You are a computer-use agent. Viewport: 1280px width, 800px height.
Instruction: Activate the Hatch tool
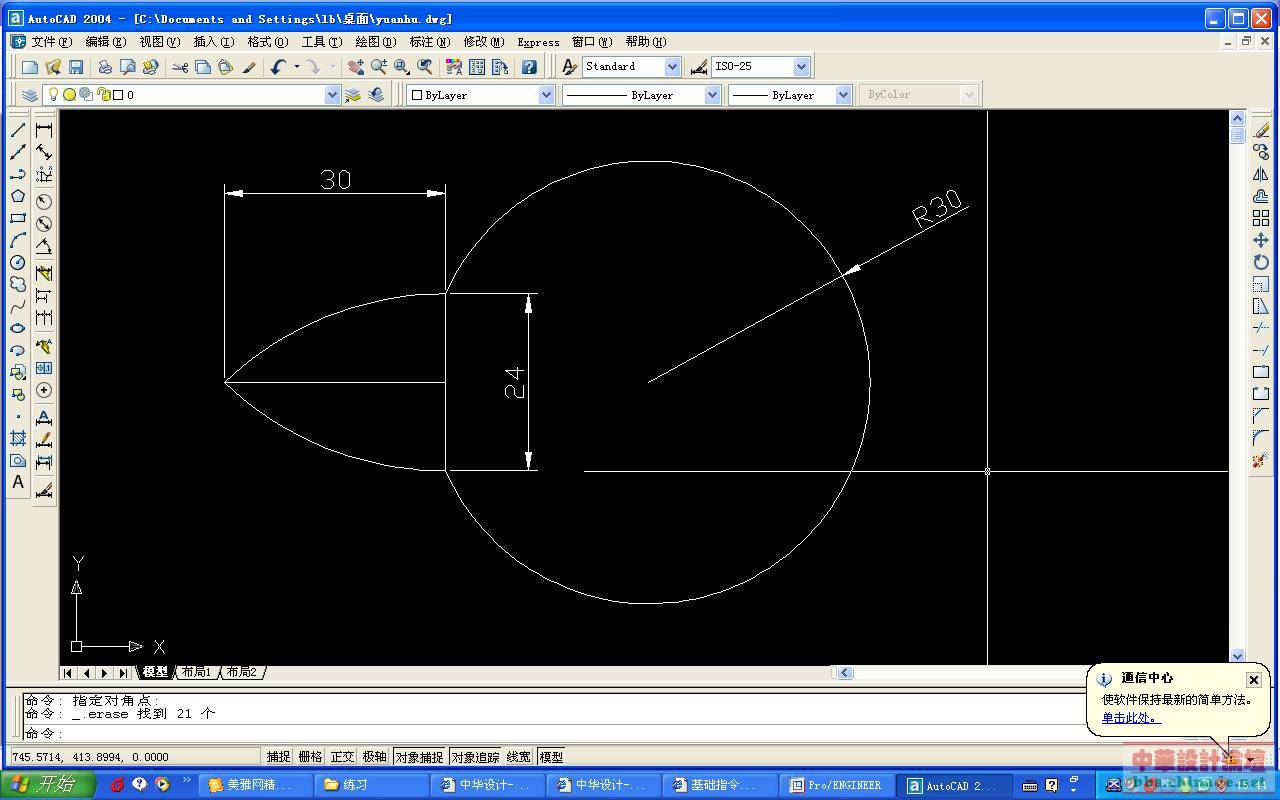pyautogui.click(x=18, y=438)
